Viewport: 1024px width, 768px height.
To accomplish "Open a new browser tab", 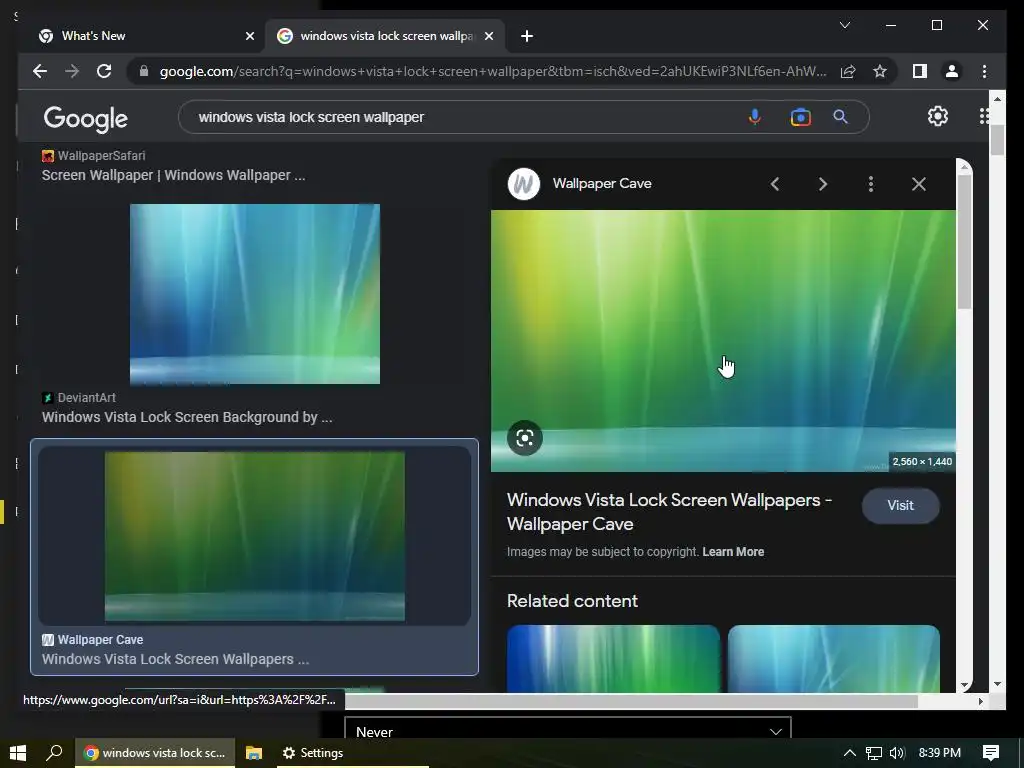I will tap(527, 36).
